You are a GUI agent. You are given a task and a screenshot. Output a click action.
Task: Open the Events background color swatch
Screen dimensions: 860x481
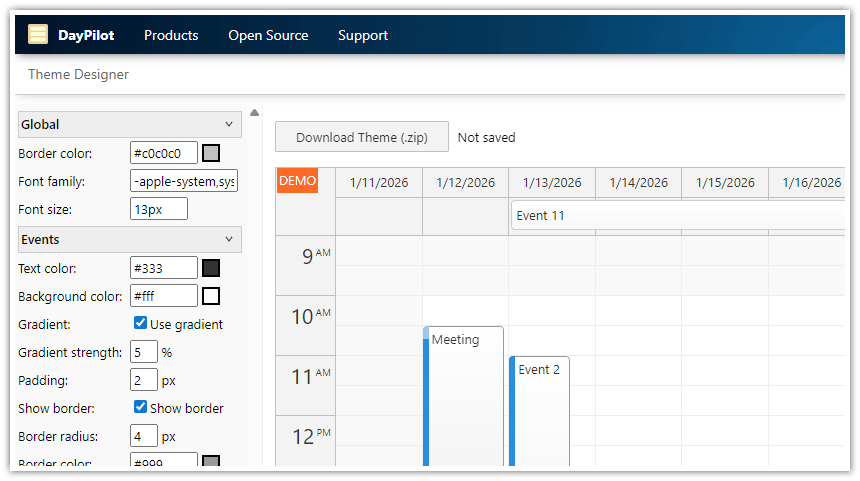[211, 296]
